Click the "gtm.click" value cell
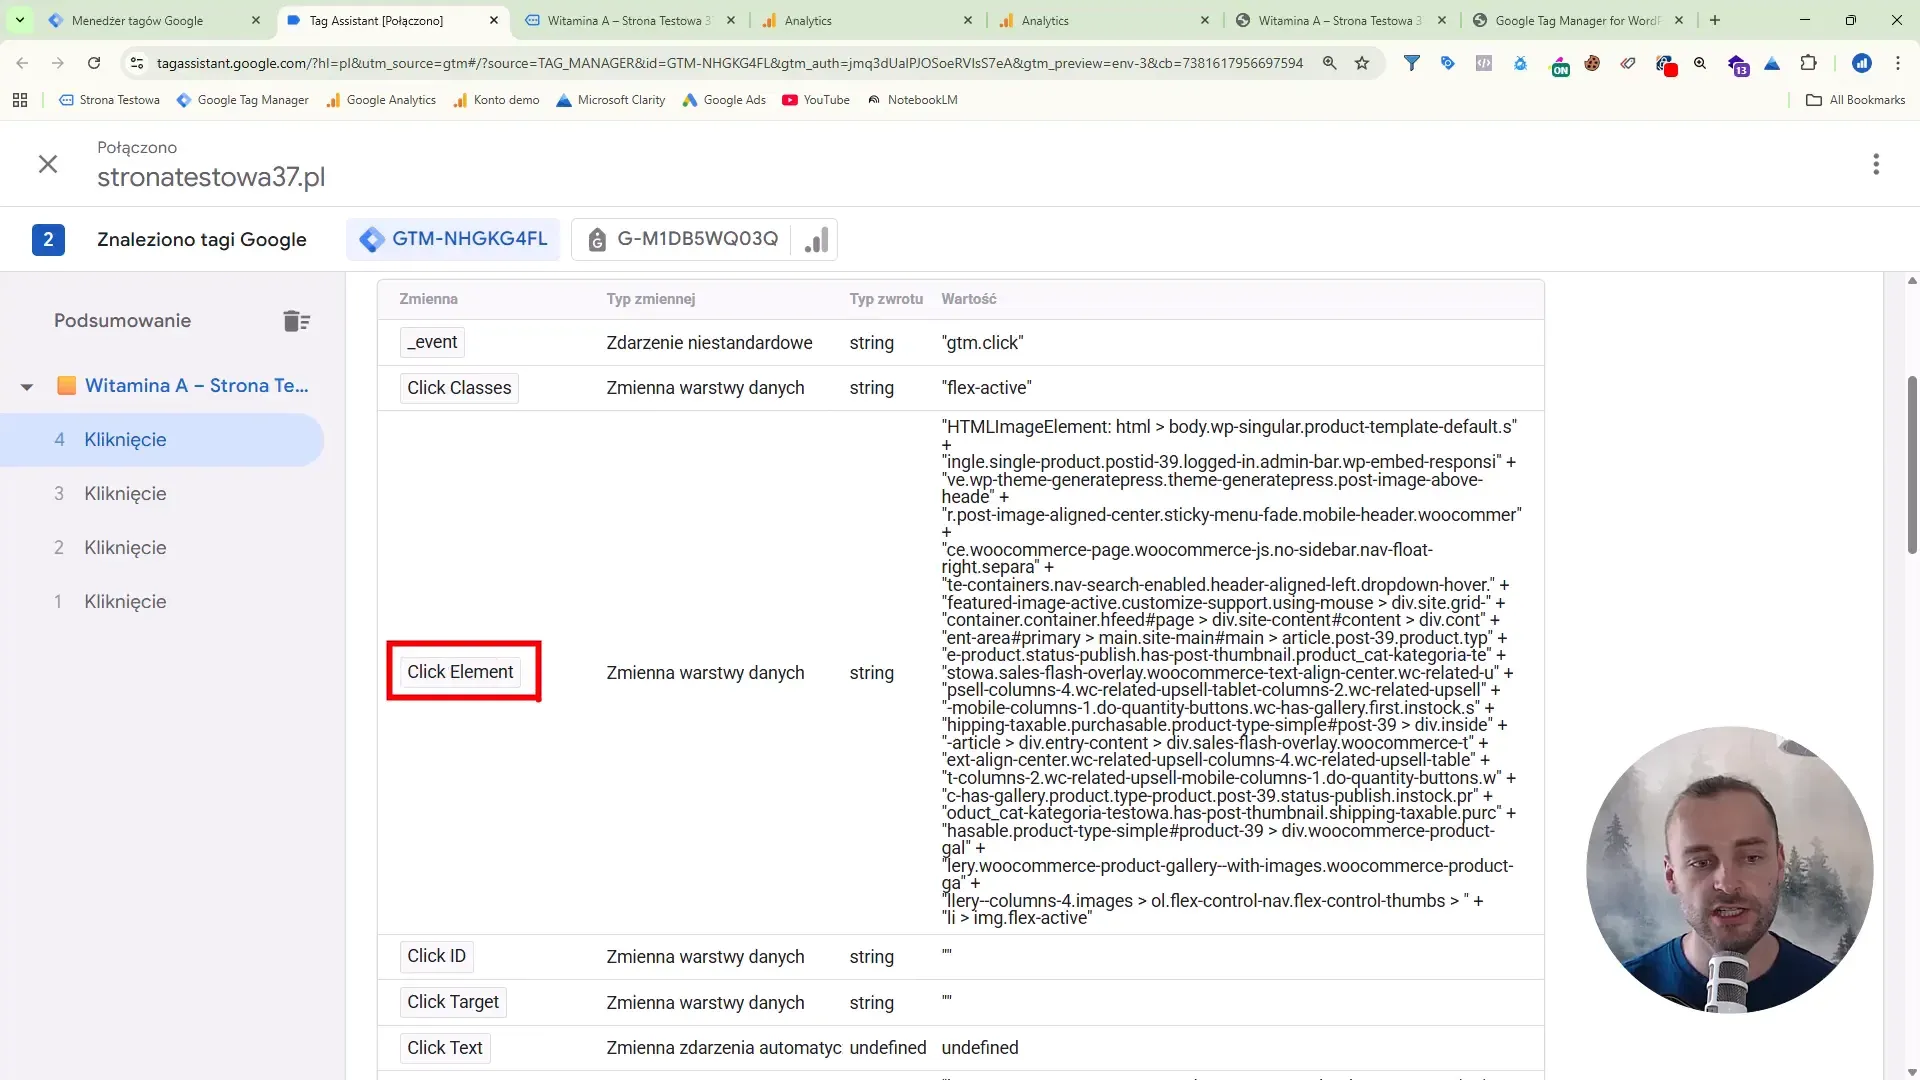The width and height of the screenshot is (1920, 1080). pos(982,343)
